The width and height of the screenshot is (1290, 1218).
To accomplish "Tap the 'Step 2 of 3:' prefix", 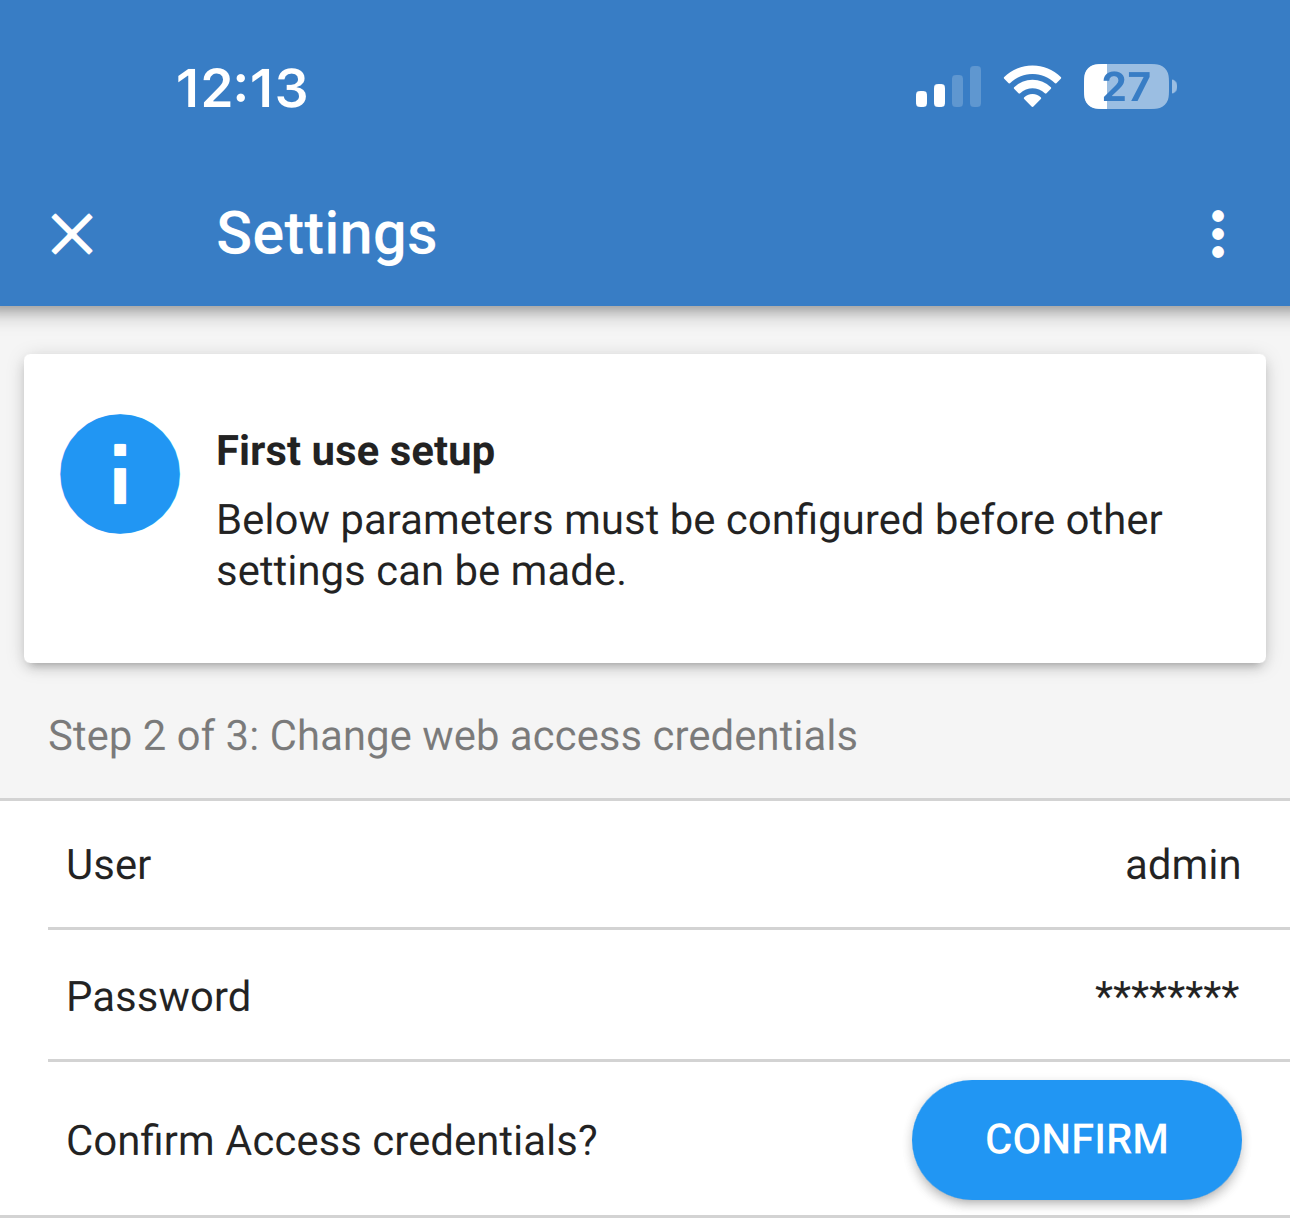I will pyautogui.click(x=154, y=736).
